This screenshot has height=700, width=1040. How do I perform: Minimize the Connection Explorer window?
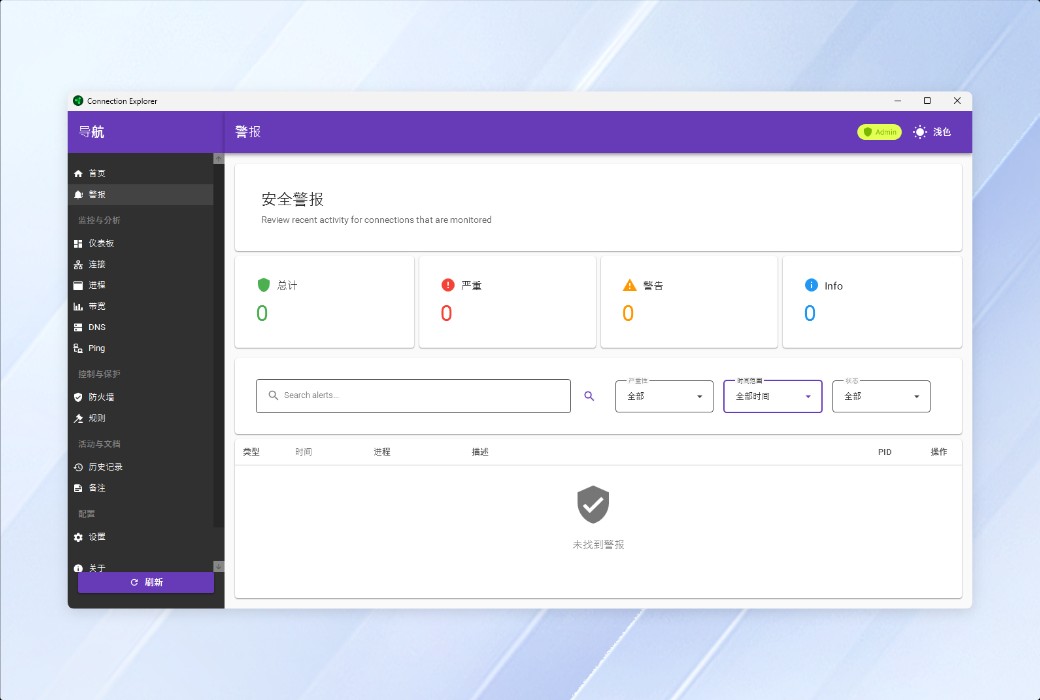(x=897, y=101)
